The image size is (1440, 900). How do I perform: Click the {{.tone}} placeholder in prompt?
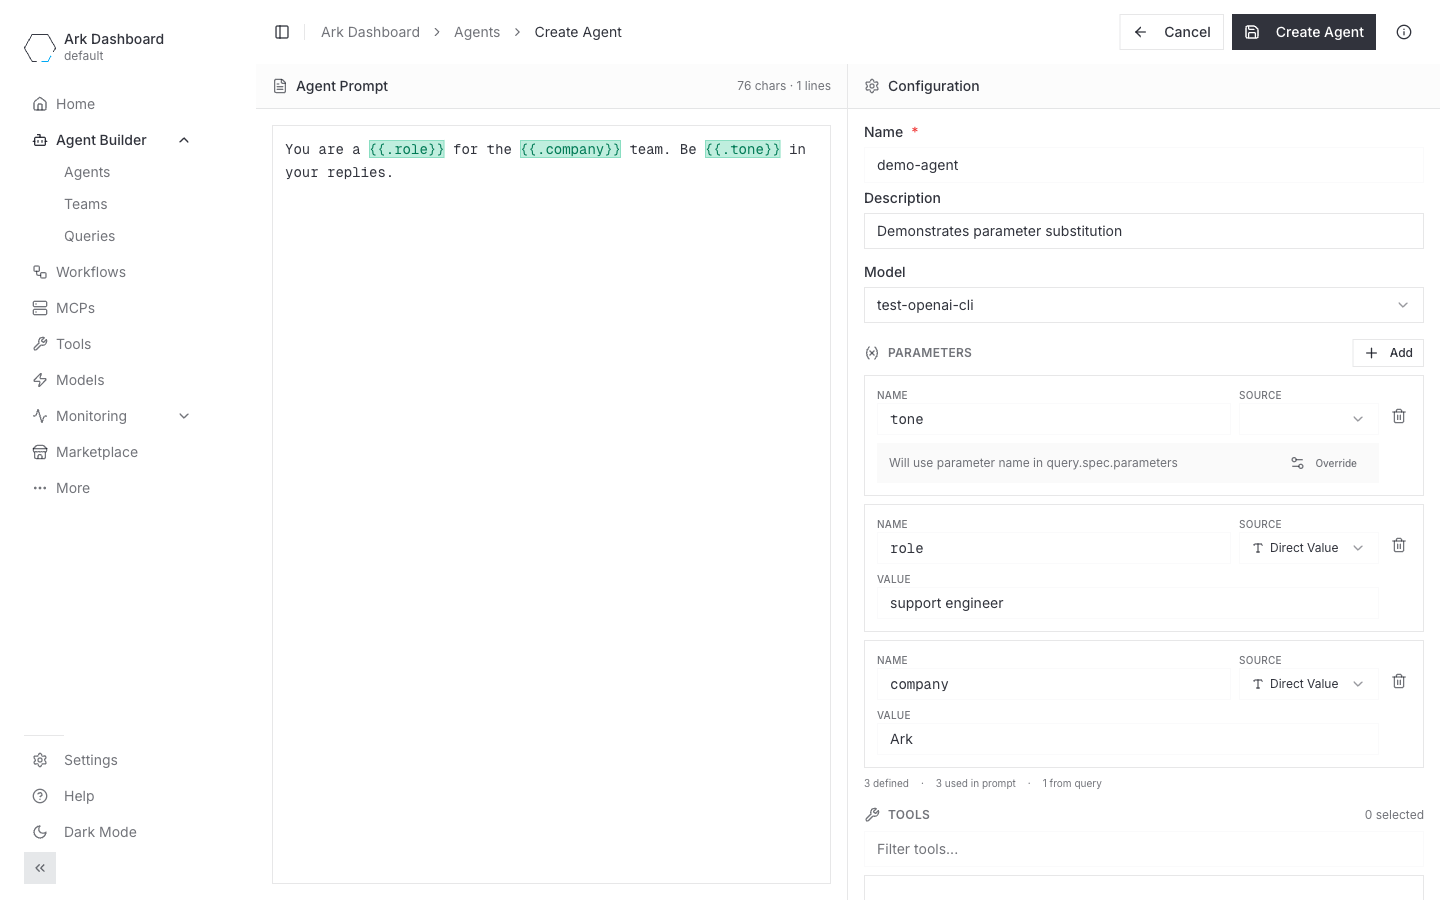(x=743, y=149)
